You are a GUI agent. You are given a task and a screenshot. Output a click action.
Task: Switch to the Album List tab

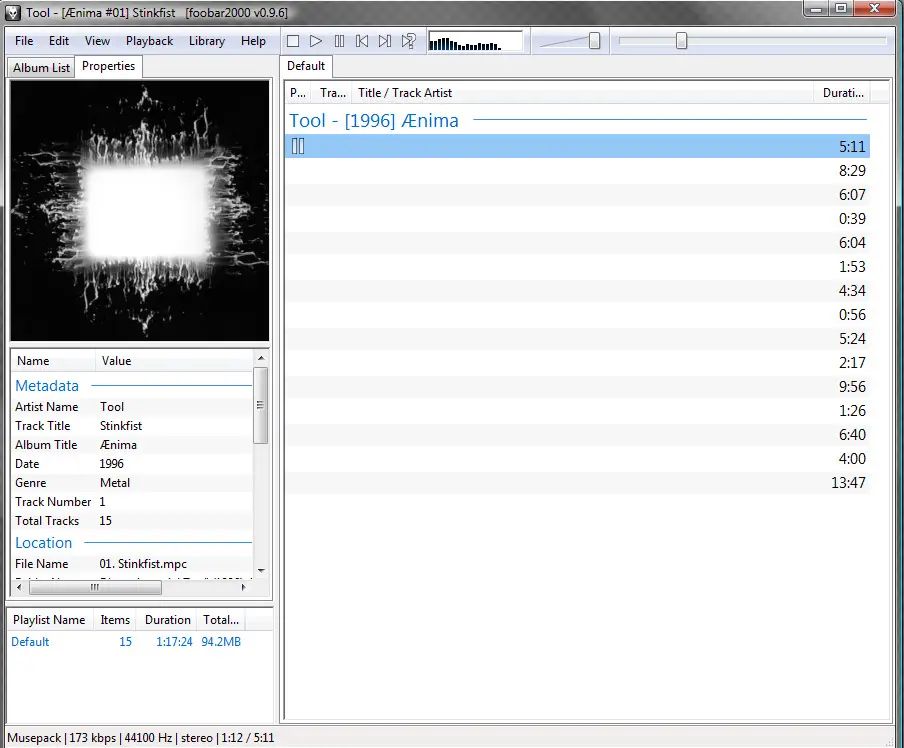[x=41, y=67]
